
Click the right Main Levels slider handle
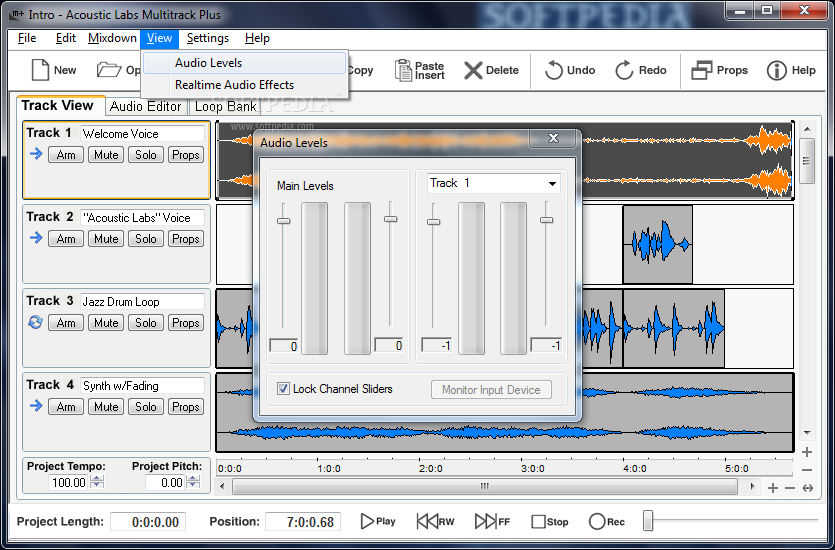(391, 219)
